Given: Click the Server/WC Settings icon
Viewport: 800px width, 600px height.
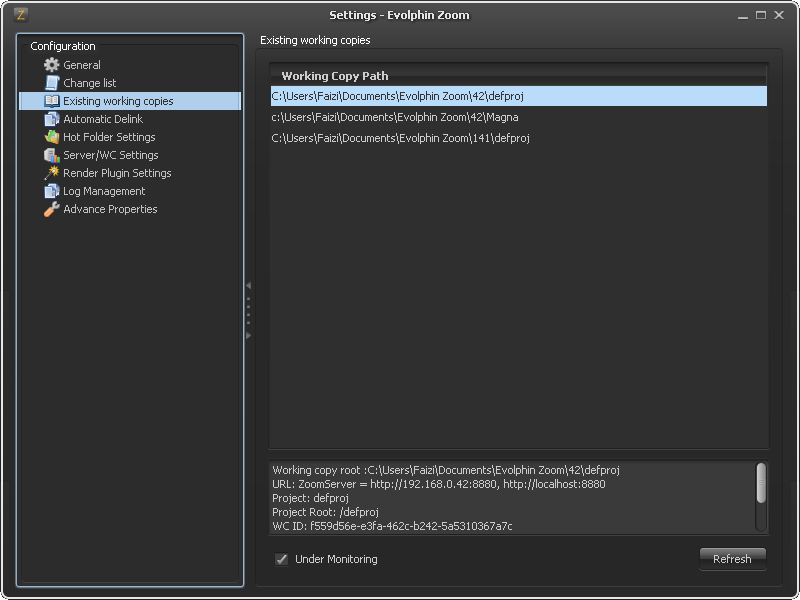Looking at the screenshot, I should coord(52,155).
